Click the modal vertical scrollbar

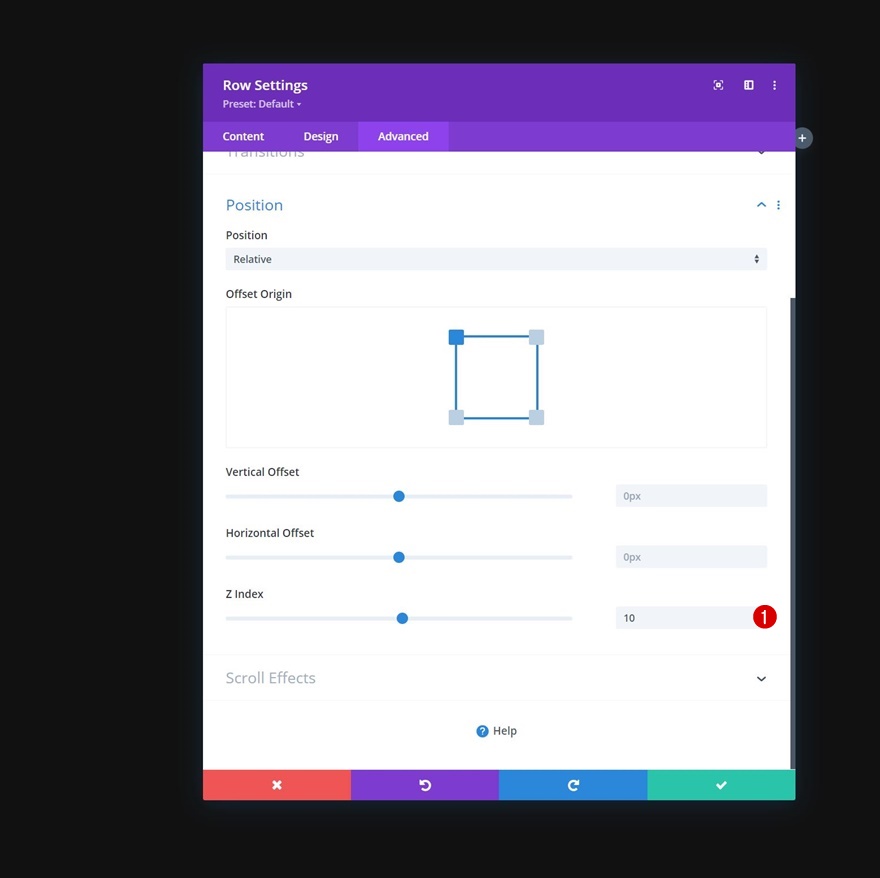point(792,533)
